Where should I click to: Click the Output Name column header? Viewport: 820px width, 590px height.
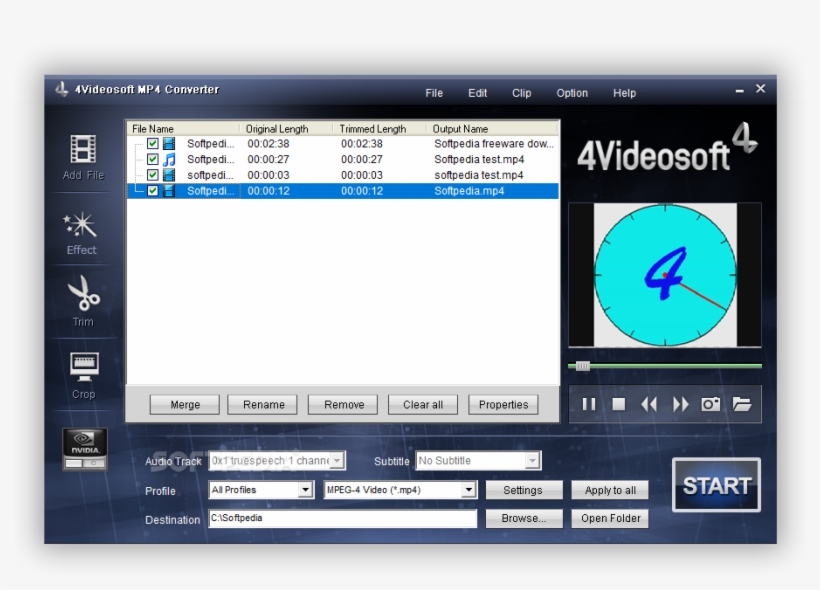(493, 129)
